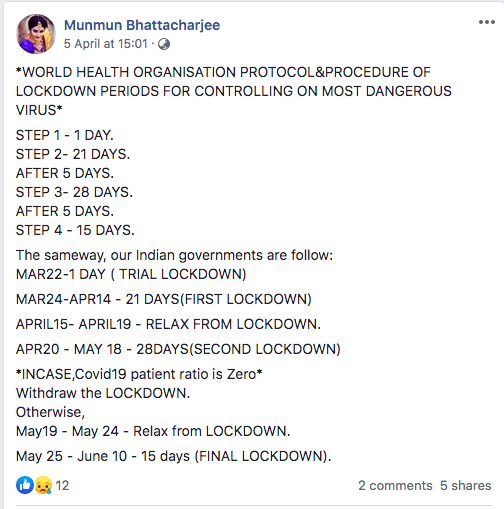This screenshot has height=509, width=504.
Task: Visit the Munmun Bhattacharjee profile name link
Action: click(142, 25)
